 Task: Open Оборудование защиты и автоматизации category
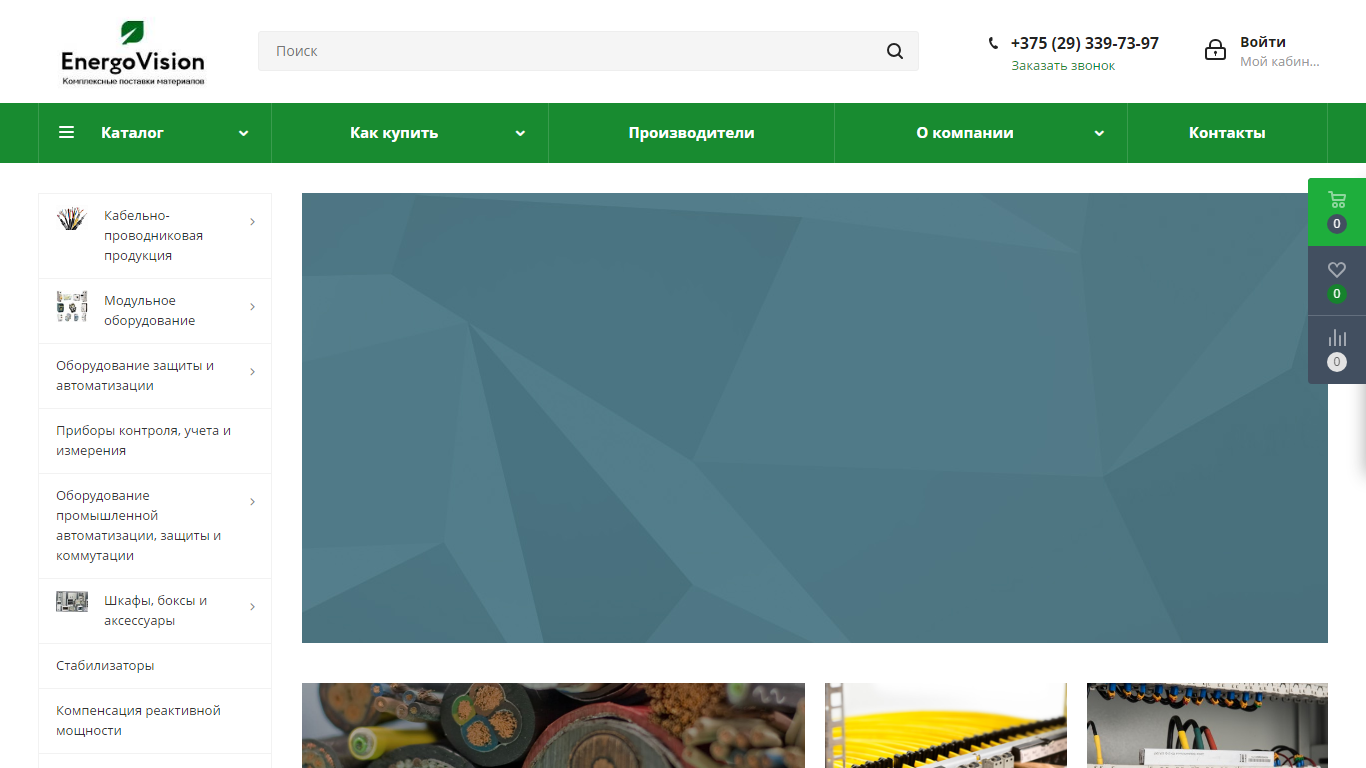click(135, 376)
